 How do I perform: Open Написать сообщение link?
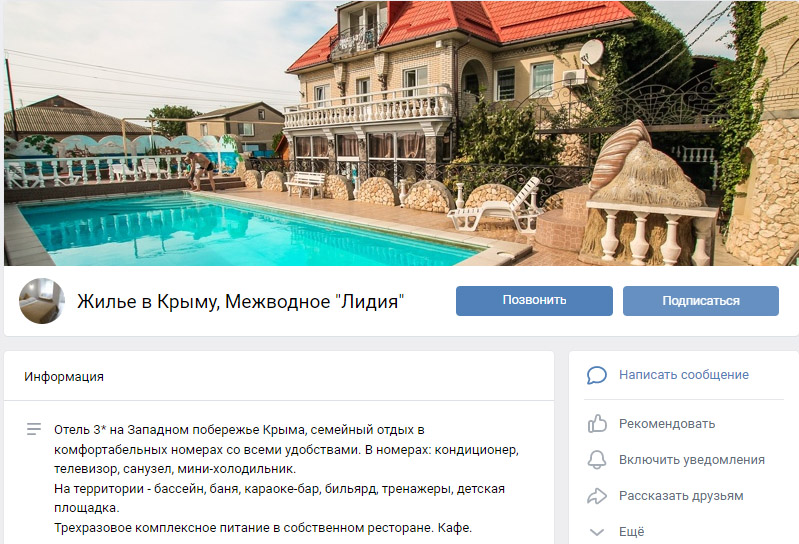tap(684, 375)
